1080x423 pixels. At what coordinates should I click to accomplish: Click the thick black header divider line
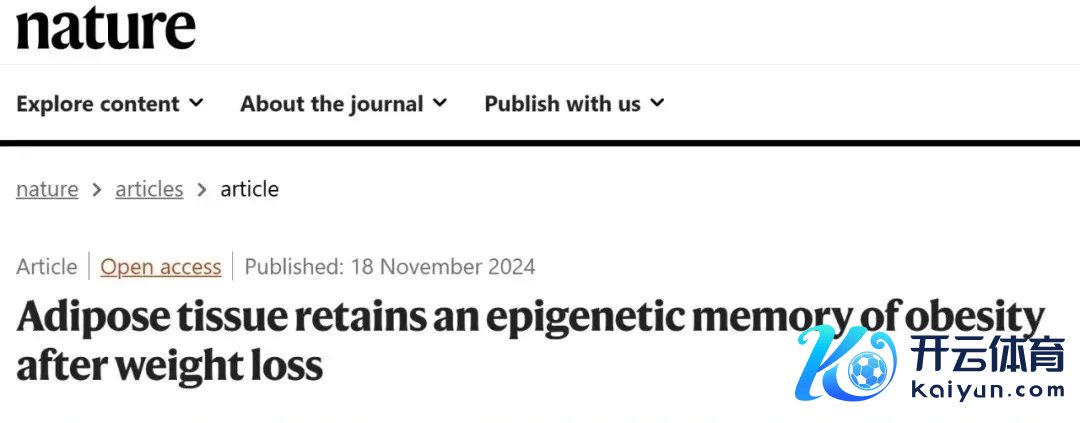(x=540, y=144)
